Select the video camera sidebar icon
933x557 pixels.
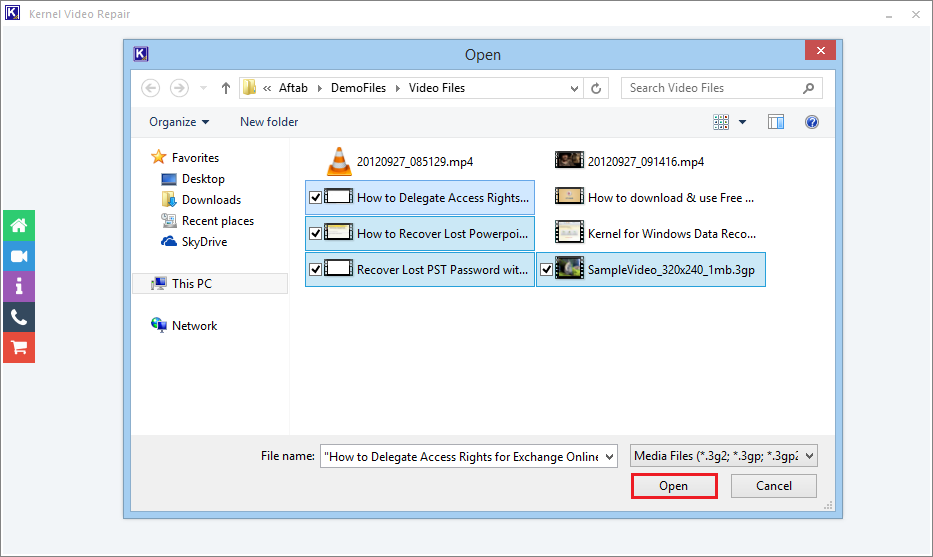(x=19, y=256)
